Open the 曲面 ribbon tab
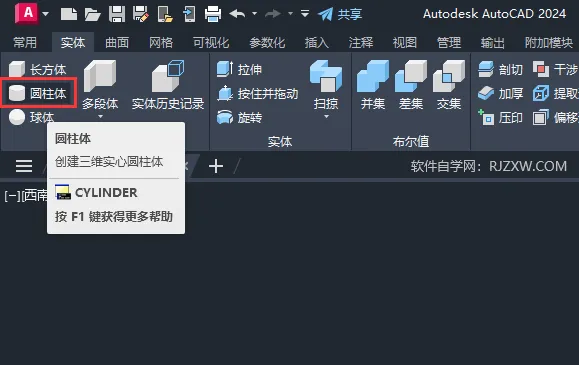The height and width of the screenshot is (365, 579). click(117, 42)
